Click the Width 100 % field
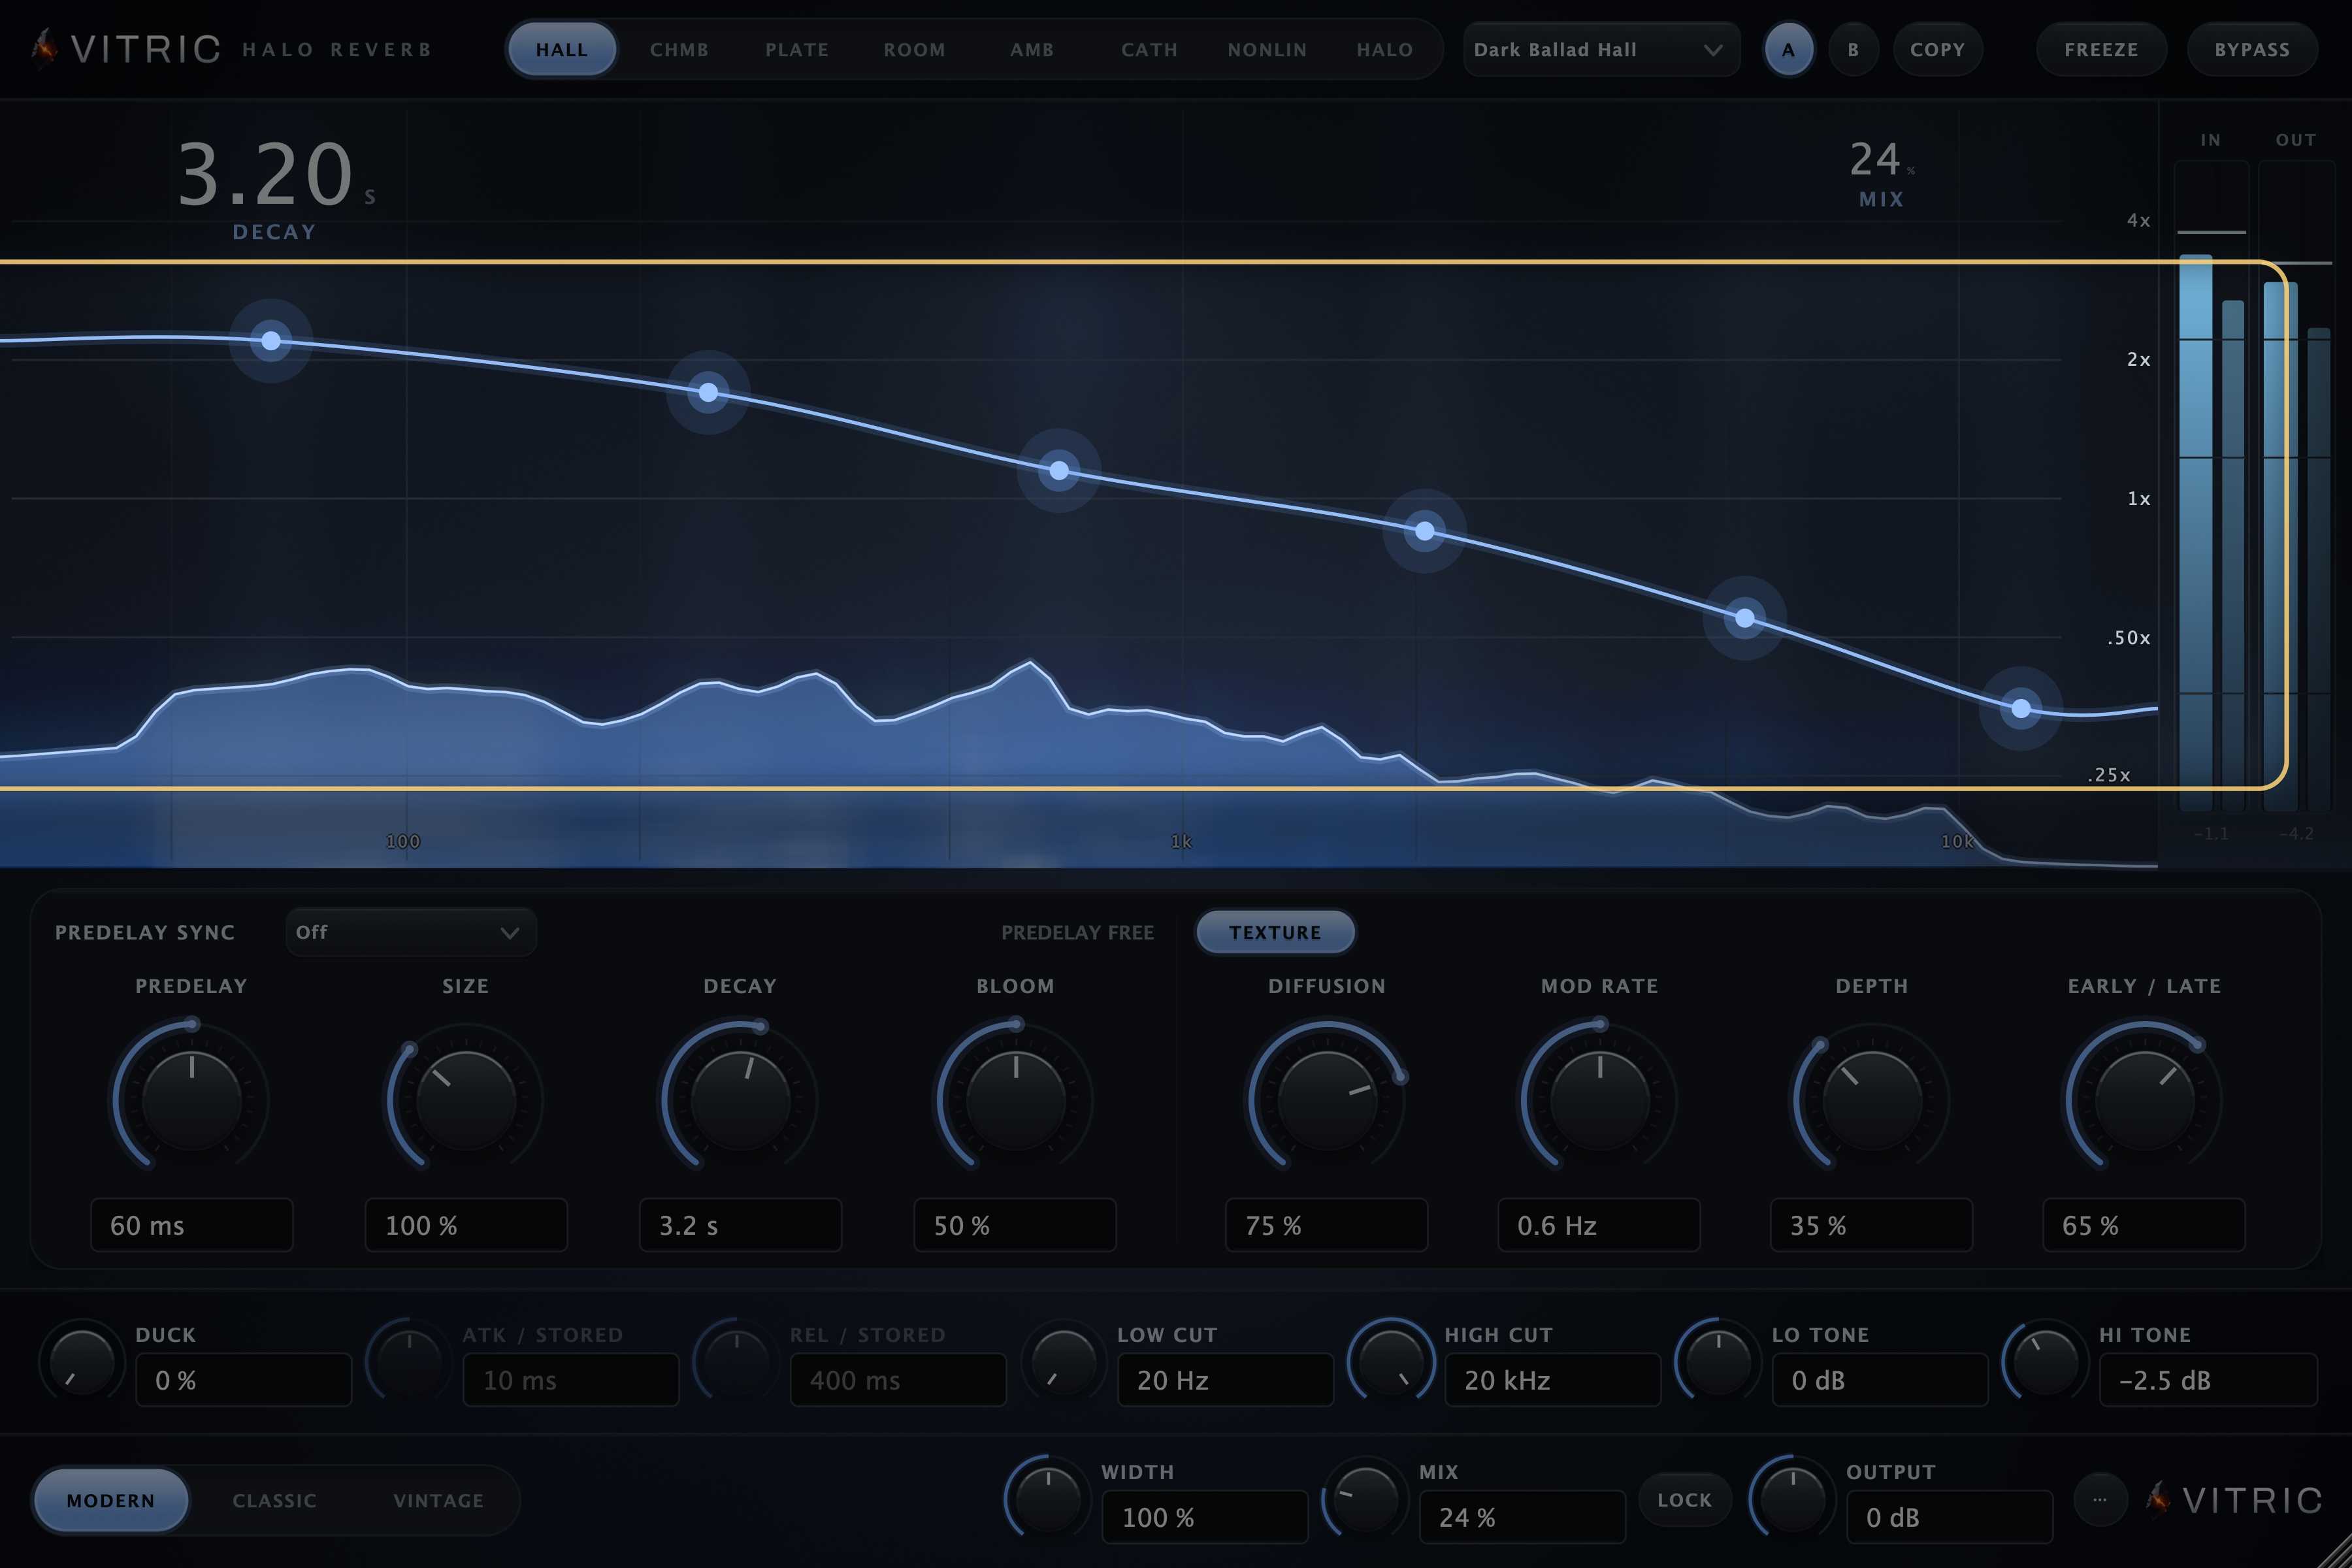The height and width of the screenshot is (1568, 2352). pyautogui.click(x=1205, y=1517)
